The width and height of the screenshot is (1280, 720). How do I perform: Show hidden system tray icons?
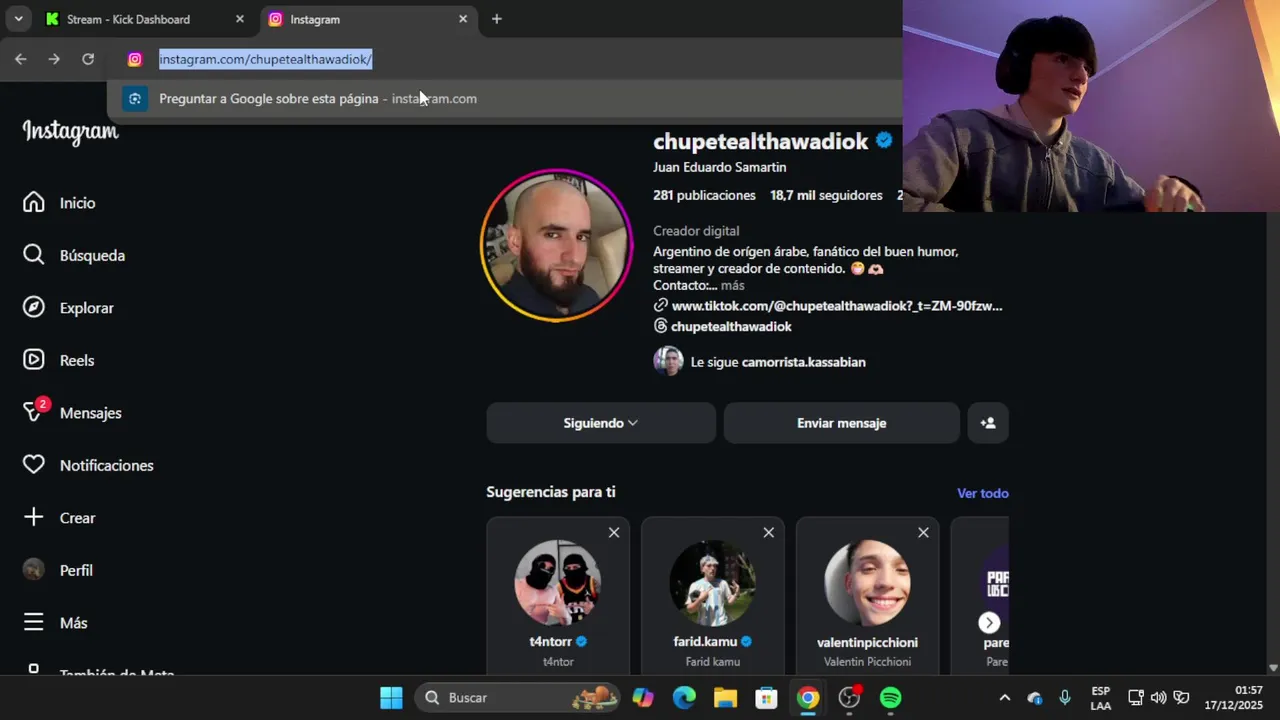pyautogui.click(x=1005, y=697)
